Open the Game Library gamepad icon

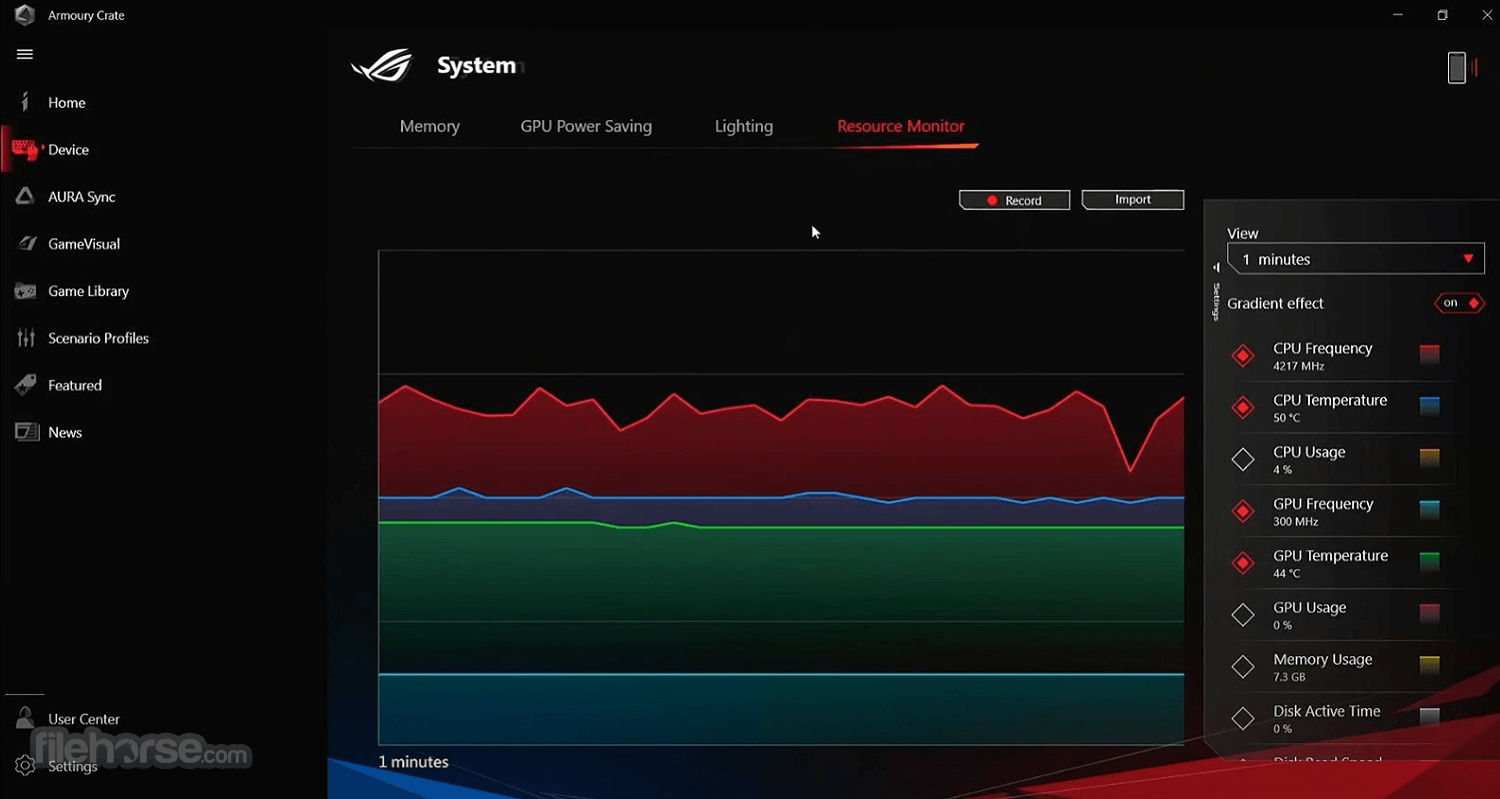pyautogui.click(x=25, y=291)
